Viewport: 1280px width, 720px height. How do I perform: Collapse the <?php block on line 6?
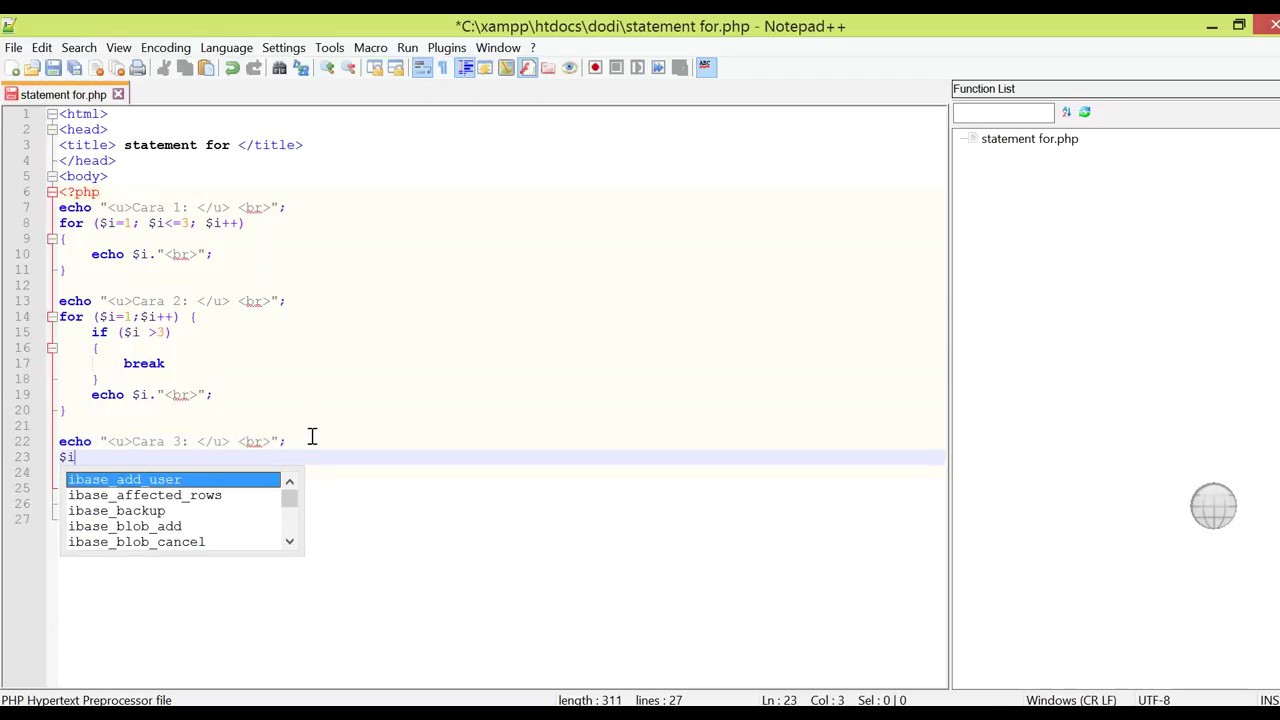tap(52, 192)
